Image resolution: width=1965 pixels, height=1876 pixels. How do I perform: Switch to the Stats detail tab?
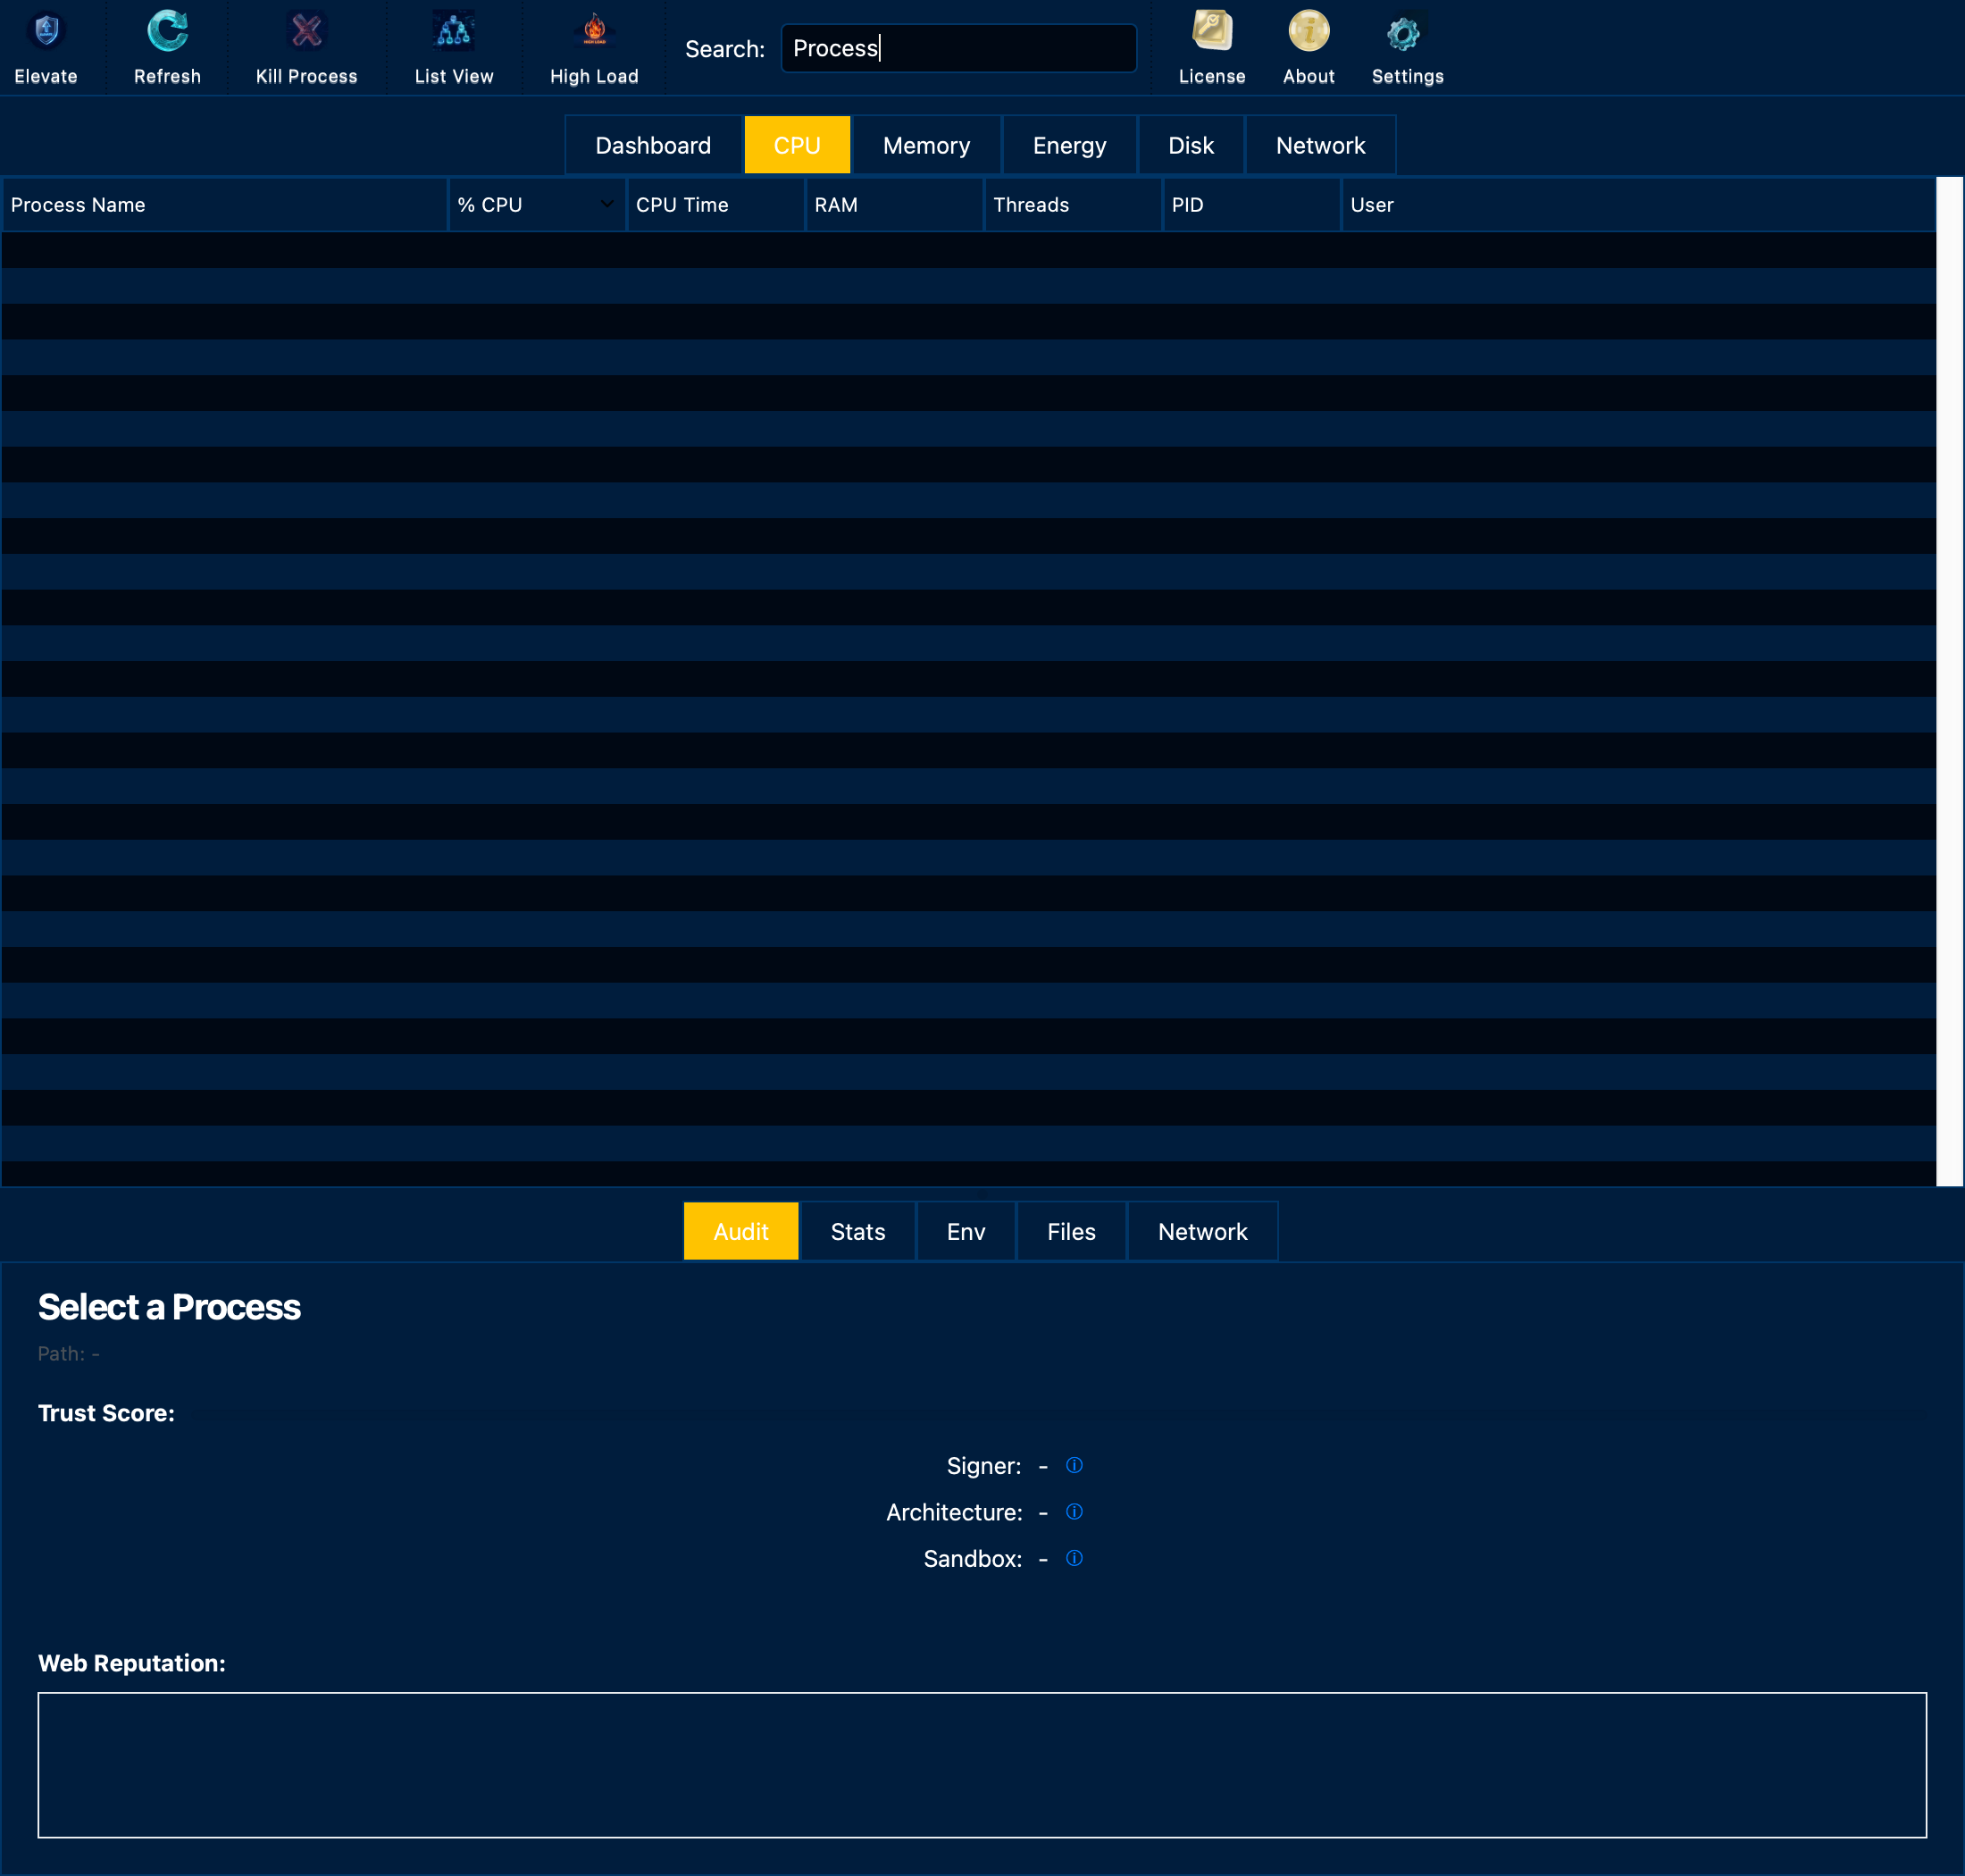pos(858,1232)
